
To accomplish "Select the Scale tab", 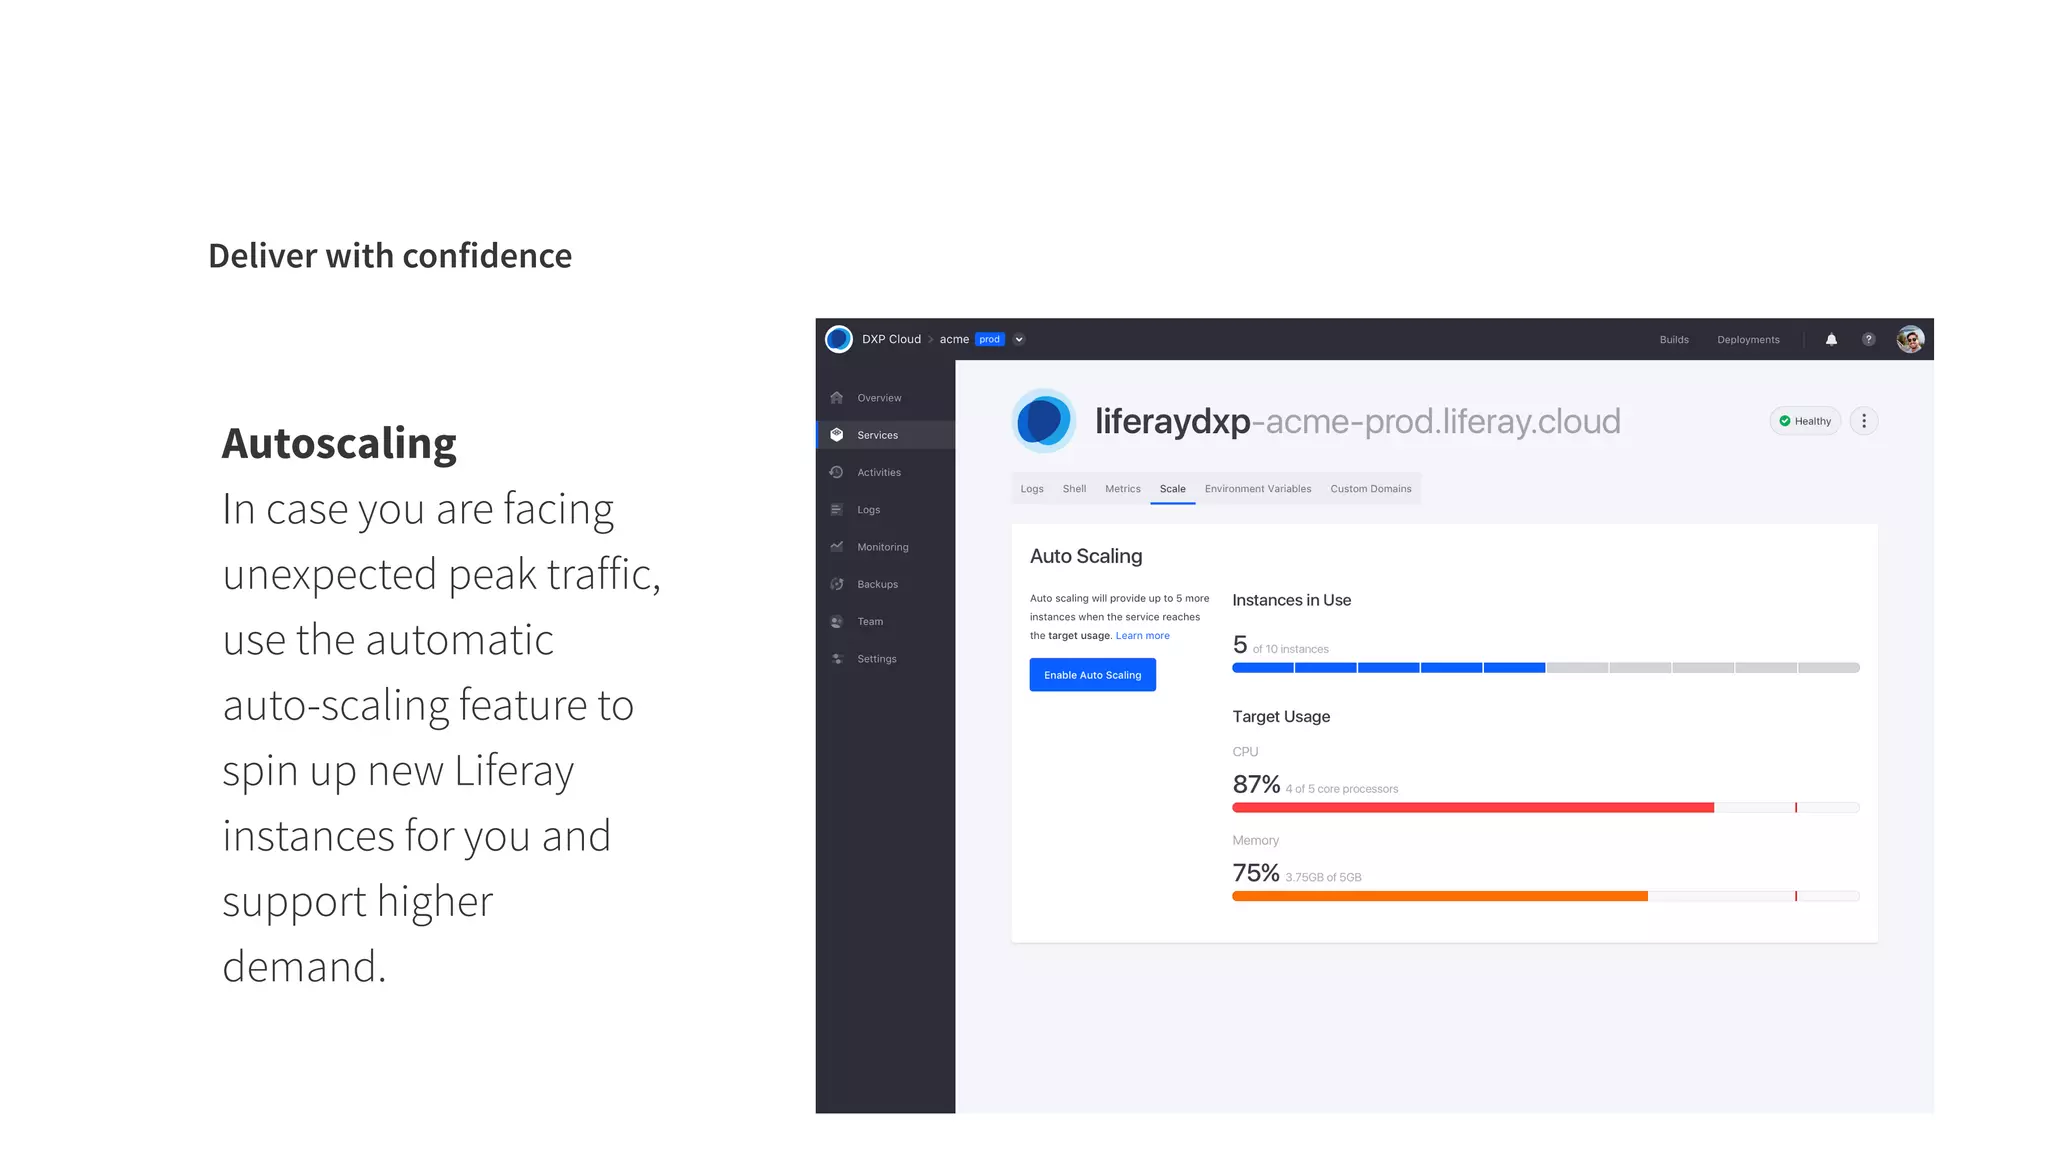I will [x=1173, y=489].
